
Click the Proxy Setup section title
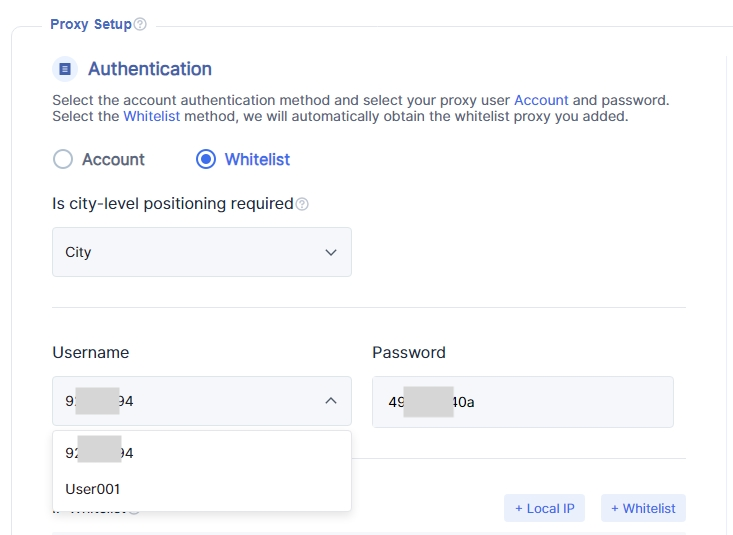(x=90, y=24)
